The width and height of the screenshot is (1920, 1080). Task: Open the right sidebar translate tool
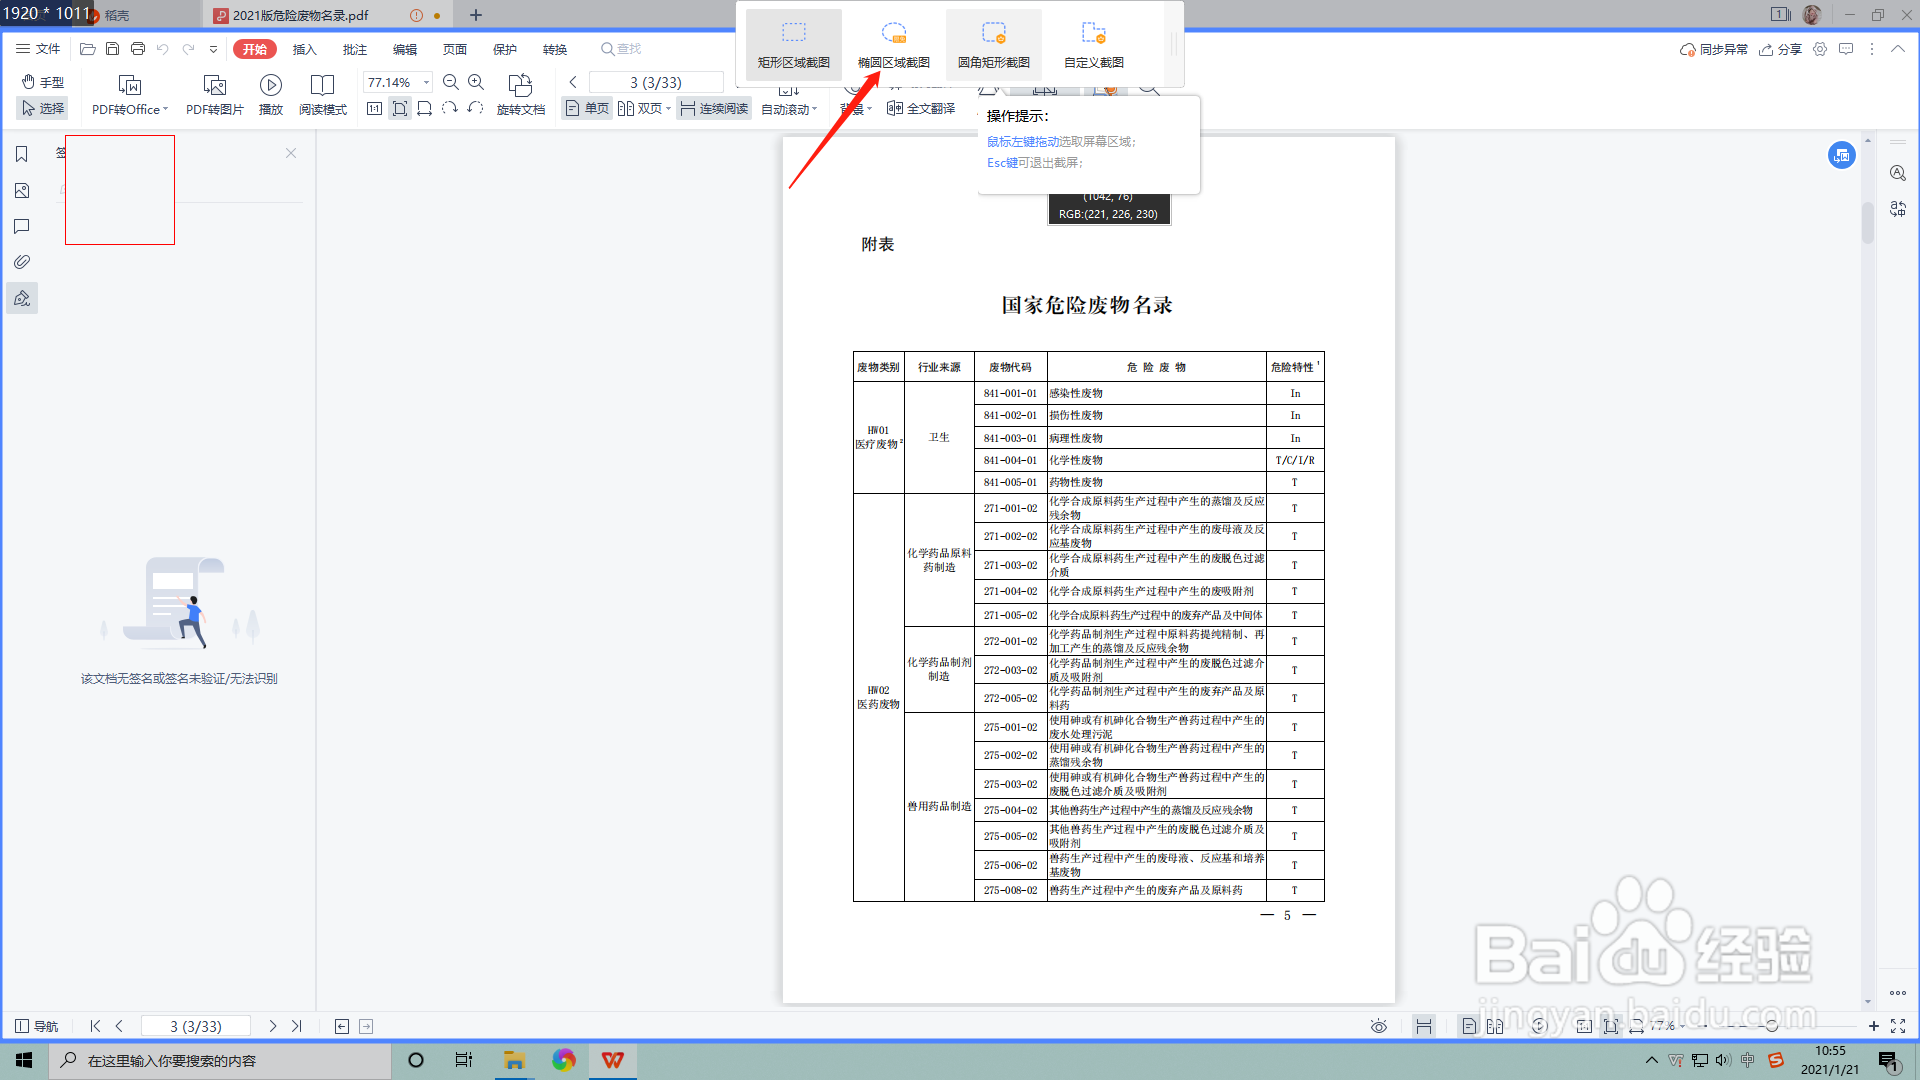[1898, 209]
